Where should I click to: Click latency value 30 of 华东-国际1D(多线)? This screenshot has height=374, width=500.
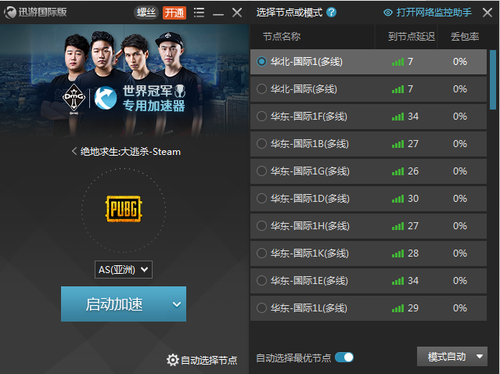point(413,198)
